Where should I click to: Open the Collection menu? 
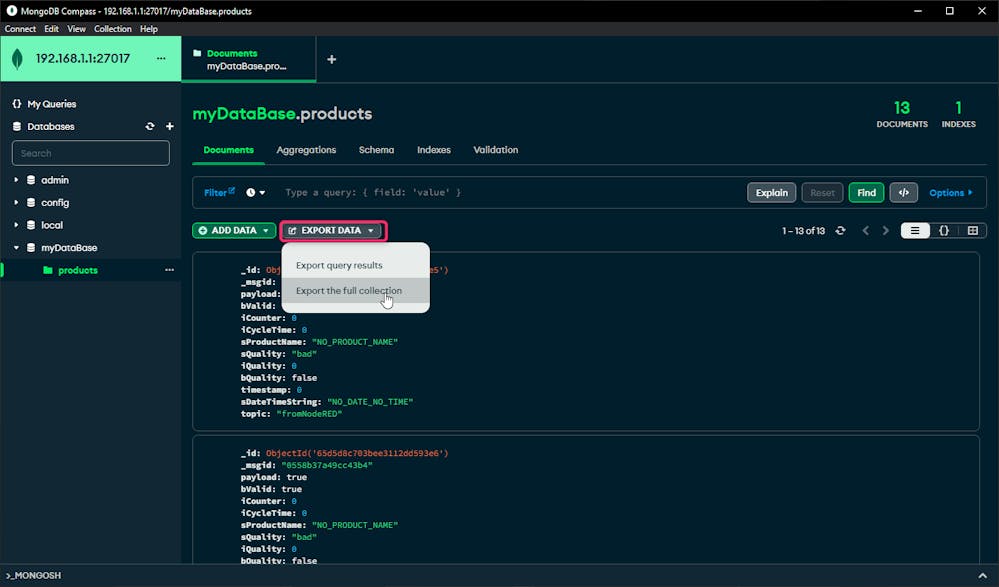(113, 29)
